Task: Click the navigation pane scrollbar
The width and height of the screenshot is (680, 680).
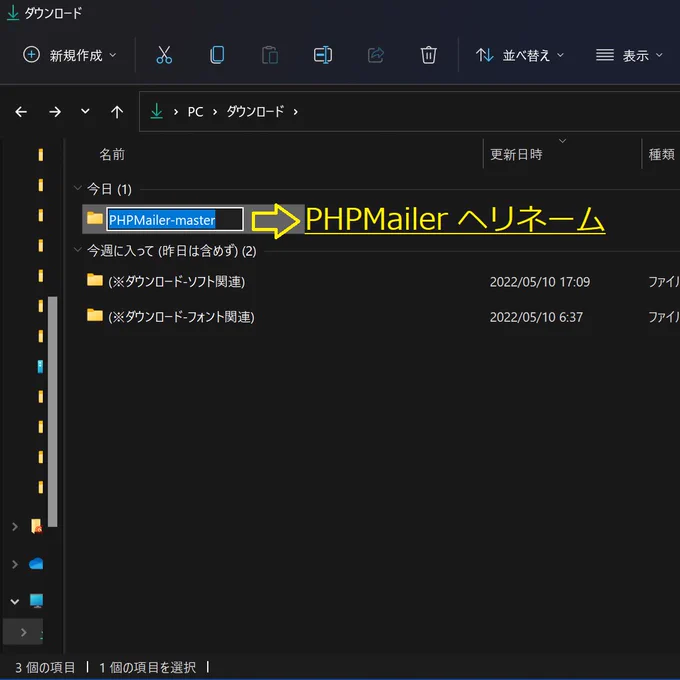Action: (x=52, y=411)
